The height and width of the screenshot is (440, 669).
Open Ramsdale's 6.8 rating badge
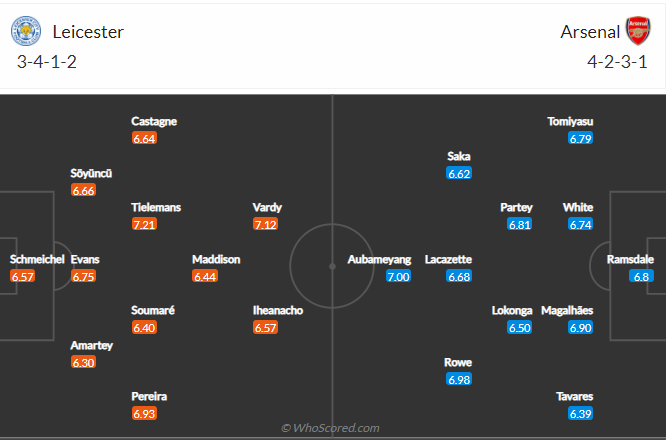tap(641, 276)
